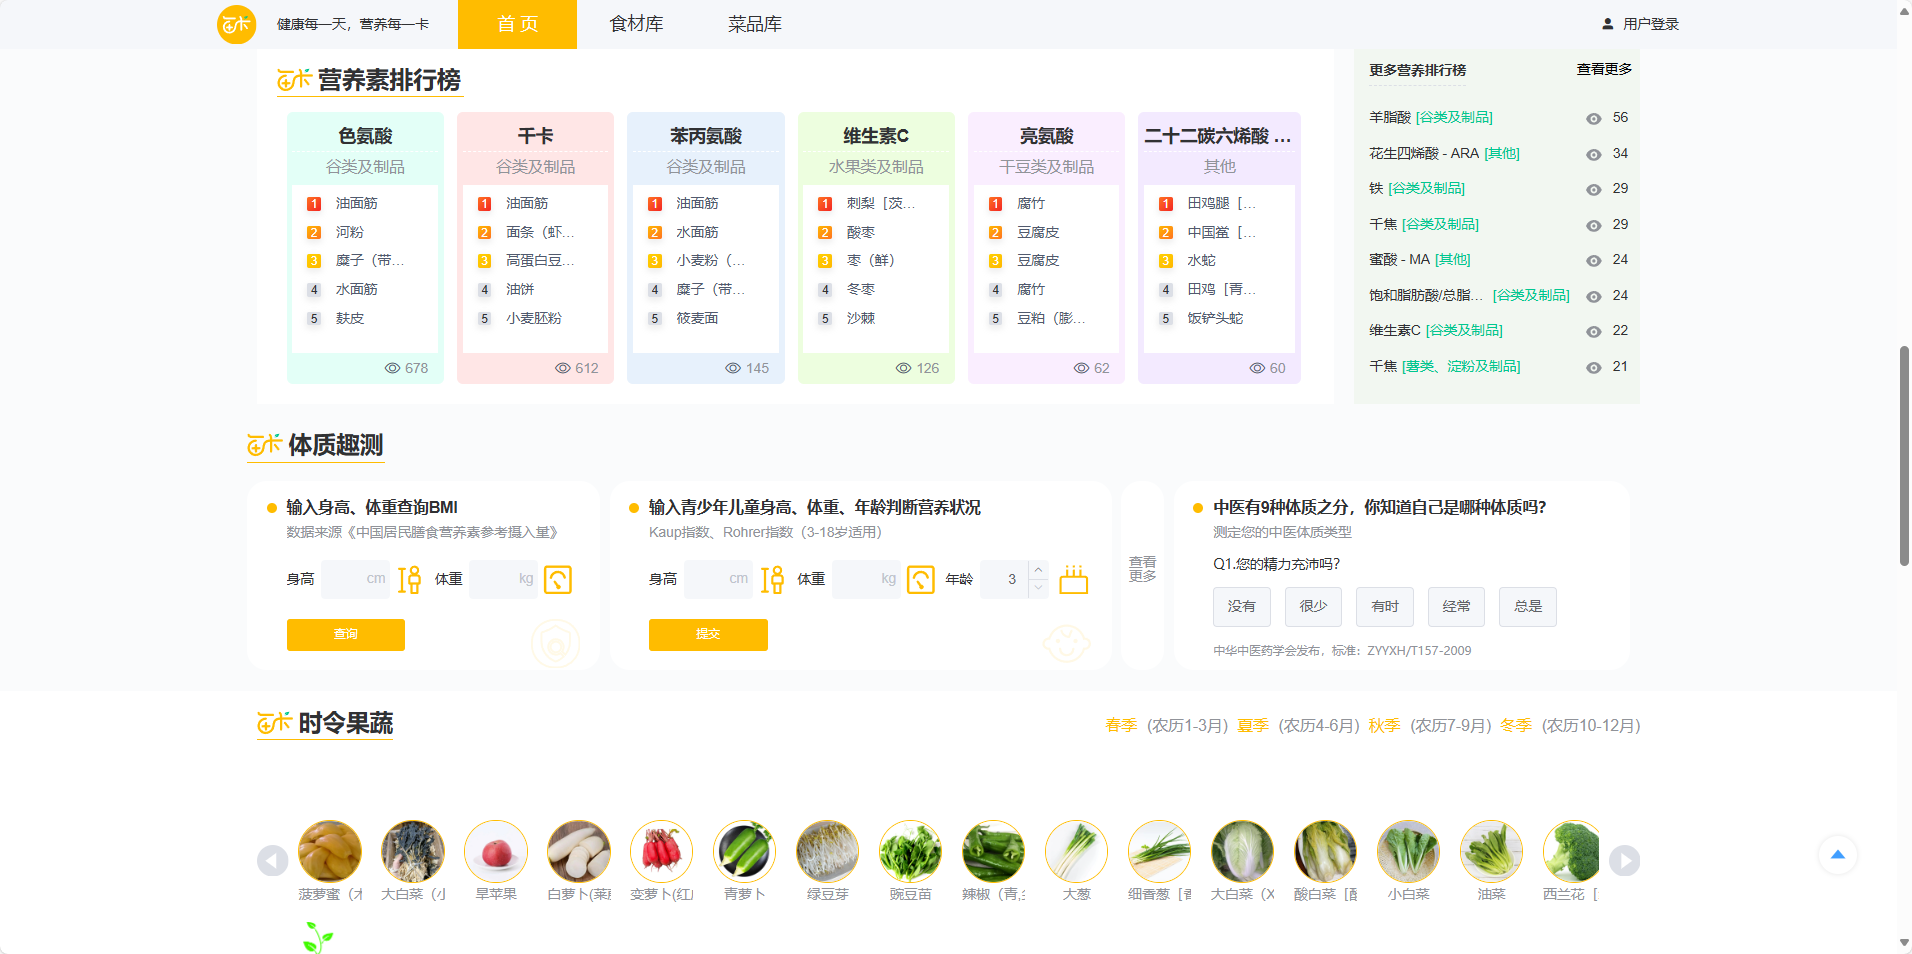Increment the 年龄 value with the up arrow

click(1037, 572)
